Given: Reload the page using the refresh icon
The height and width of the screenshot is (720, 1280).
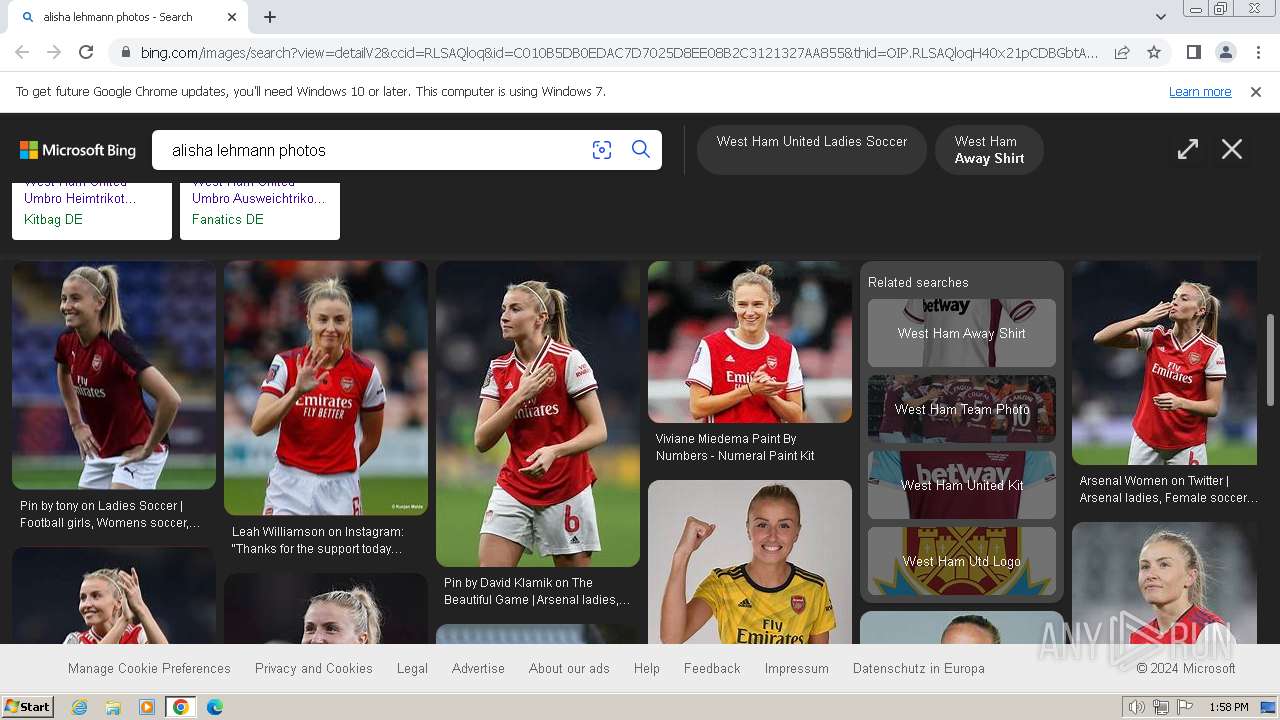Looking at the screenshot, I should tap(86, 52).
